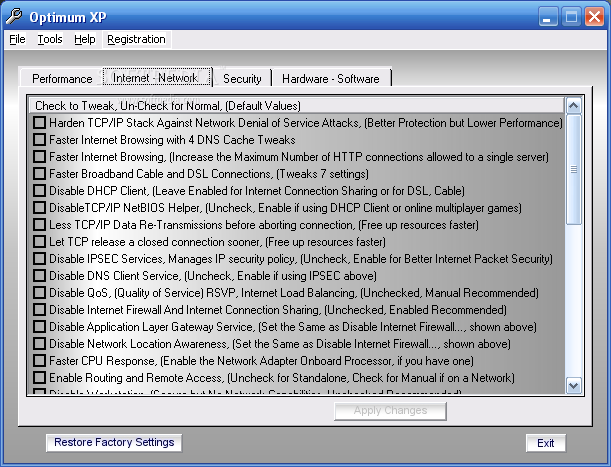Check Disable Application Layer Gateway Service
The width and height of the screenshot is (611, 467).
click(x=39, y=327)
